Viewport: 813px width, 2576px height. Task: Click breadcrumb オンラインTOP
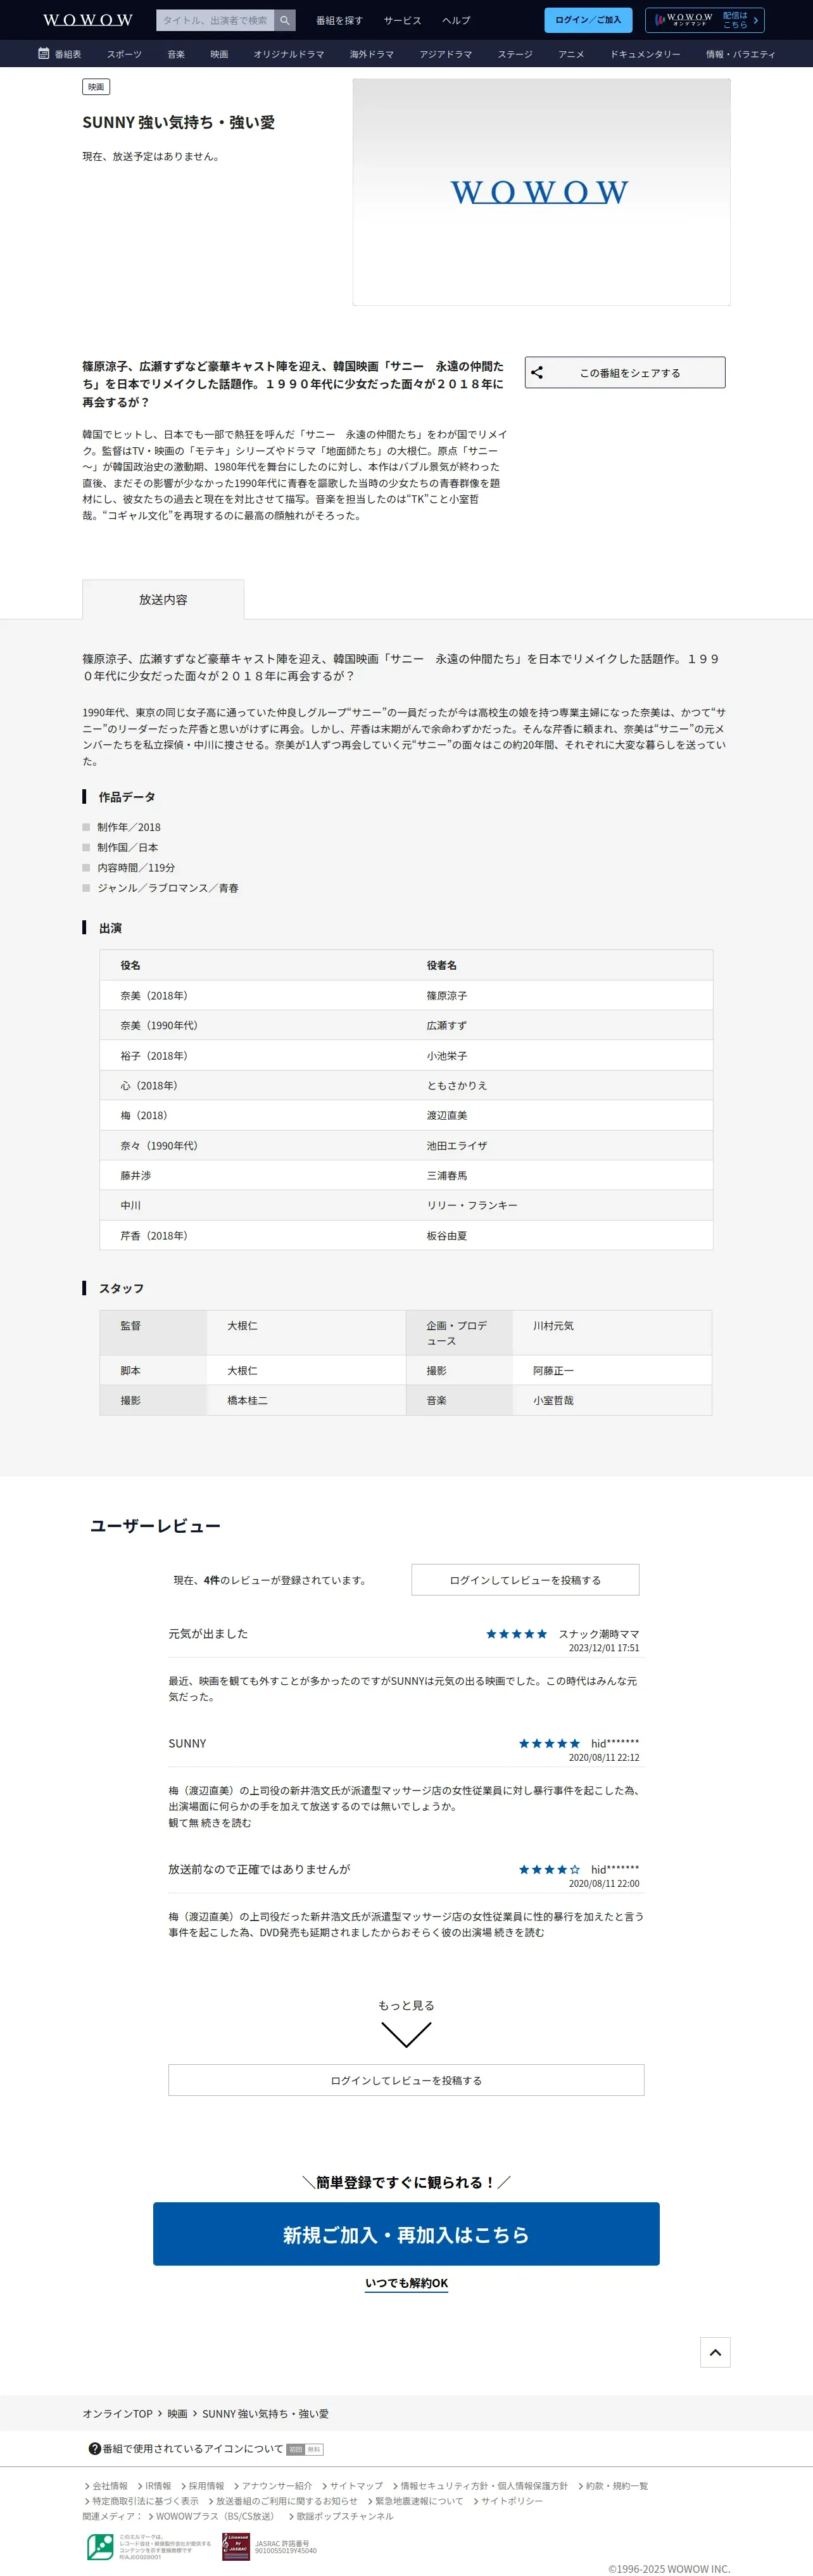tap(117, 2414)
